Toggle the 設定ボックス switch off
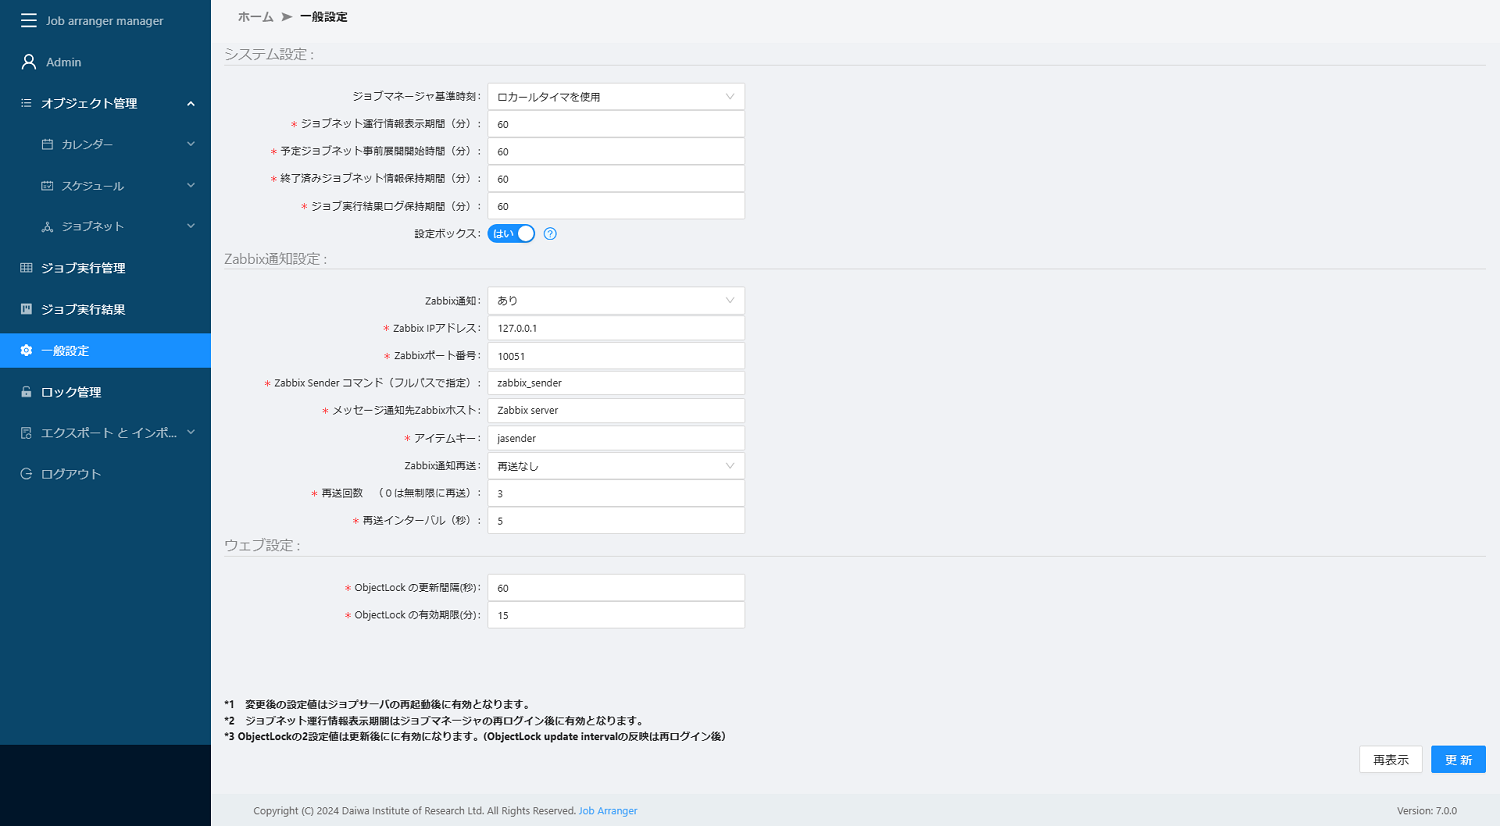Image resolution: width=1500 pixels, height=826 pixels. pos(511,234)
